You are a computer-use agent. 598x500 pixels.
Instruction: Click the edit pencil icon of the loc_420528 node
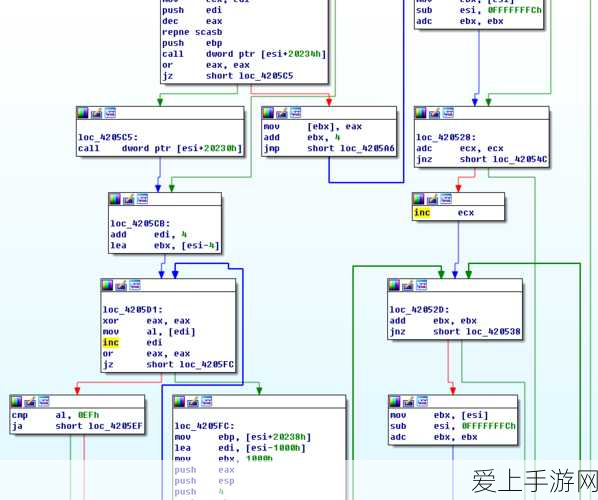[x=434, y=113]
